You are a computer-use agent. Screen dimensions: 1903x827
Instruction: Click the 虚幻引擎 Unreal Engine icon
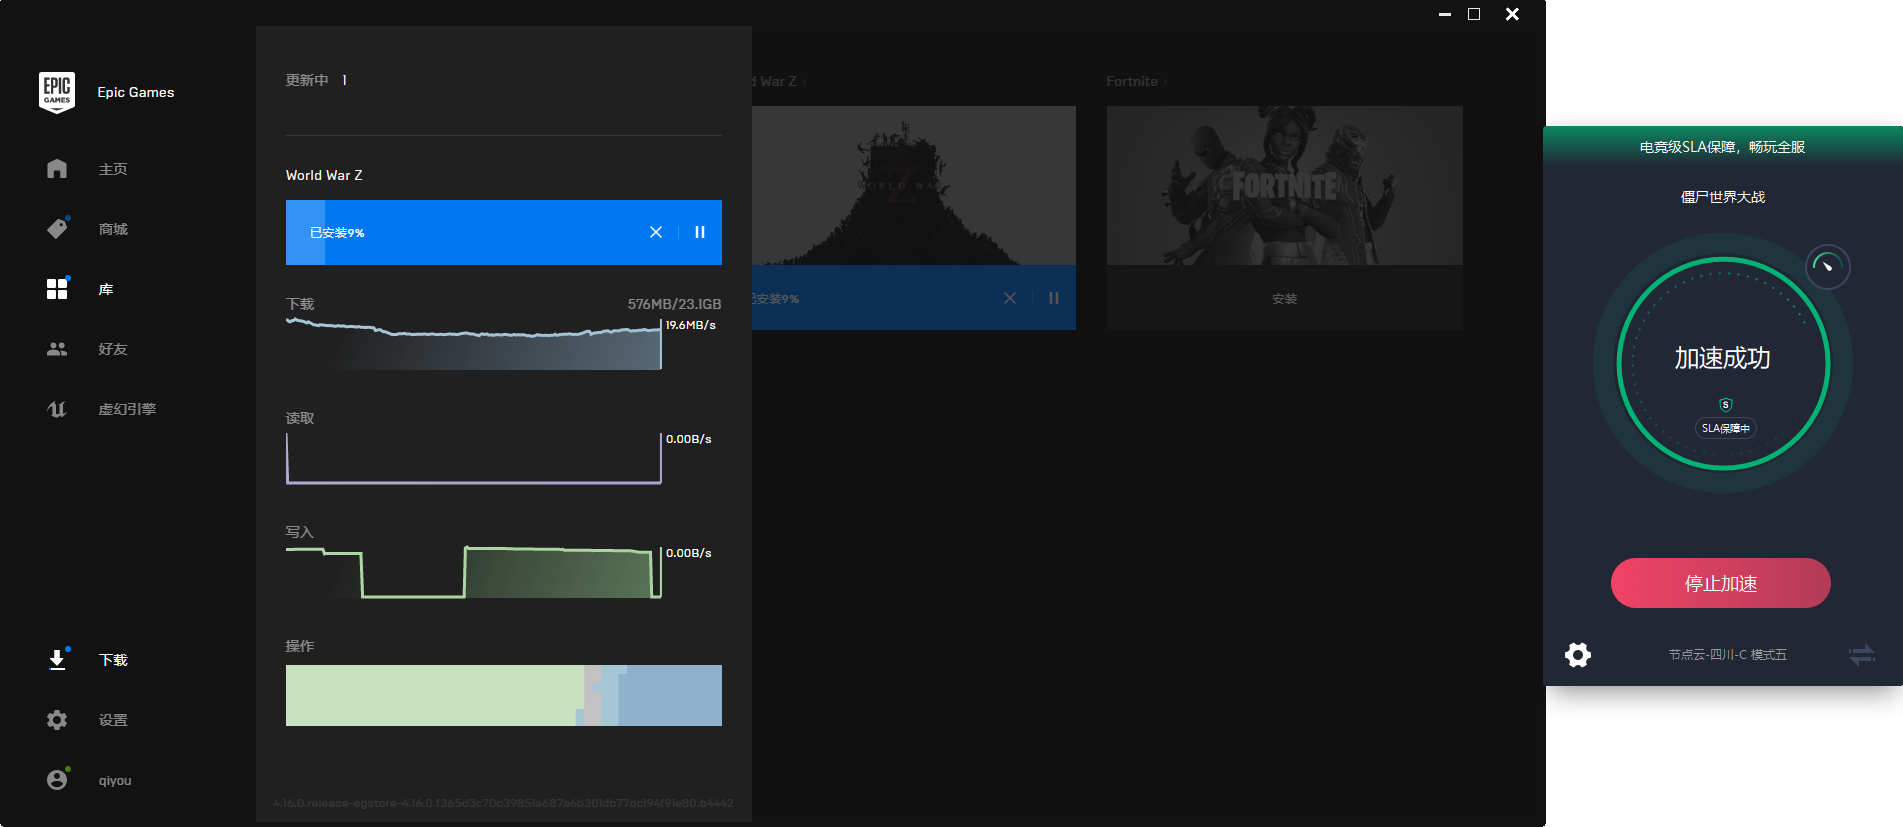click(57, 409)
